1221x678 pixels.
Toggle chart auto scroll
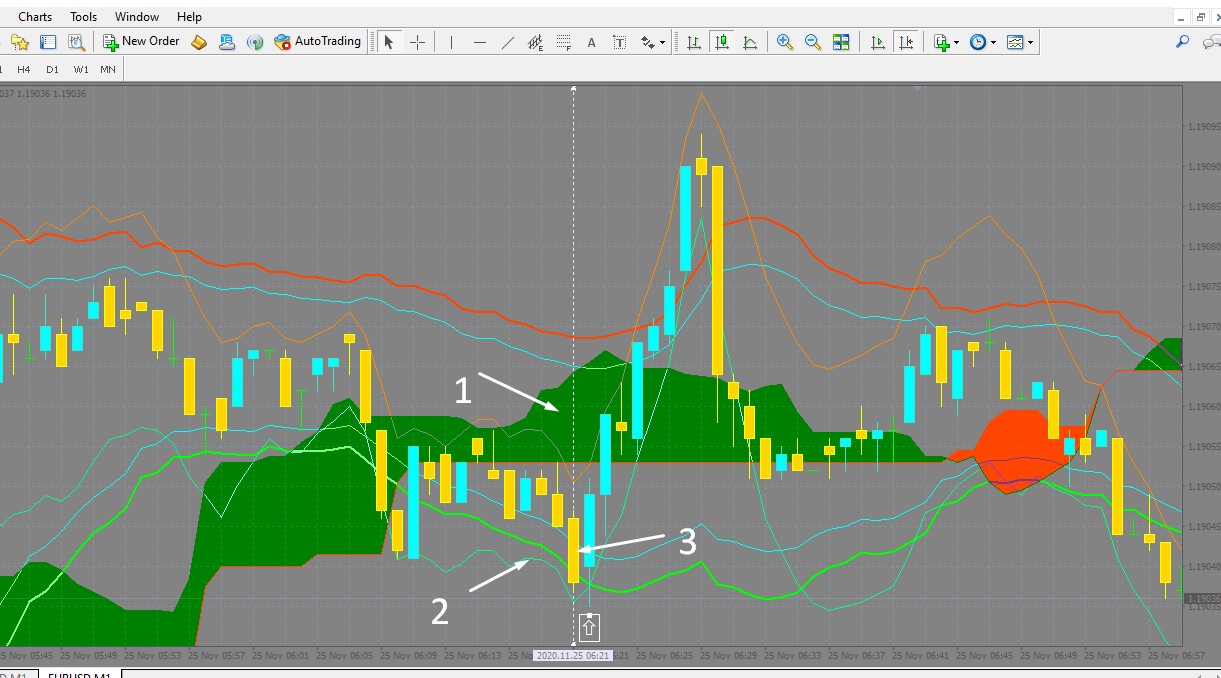[x=878, y=42]
